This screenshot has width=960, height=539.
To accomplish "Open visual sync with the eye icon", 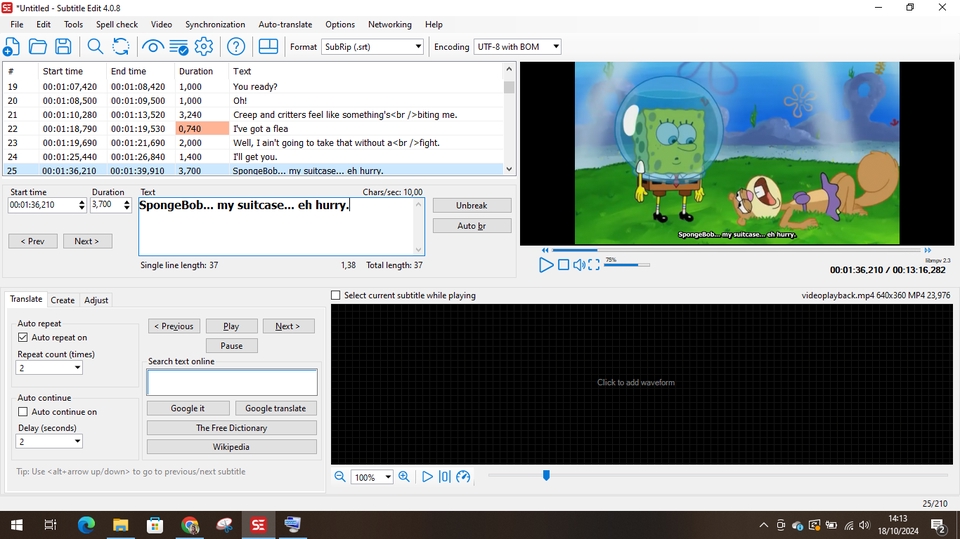I will coord(152,47).
